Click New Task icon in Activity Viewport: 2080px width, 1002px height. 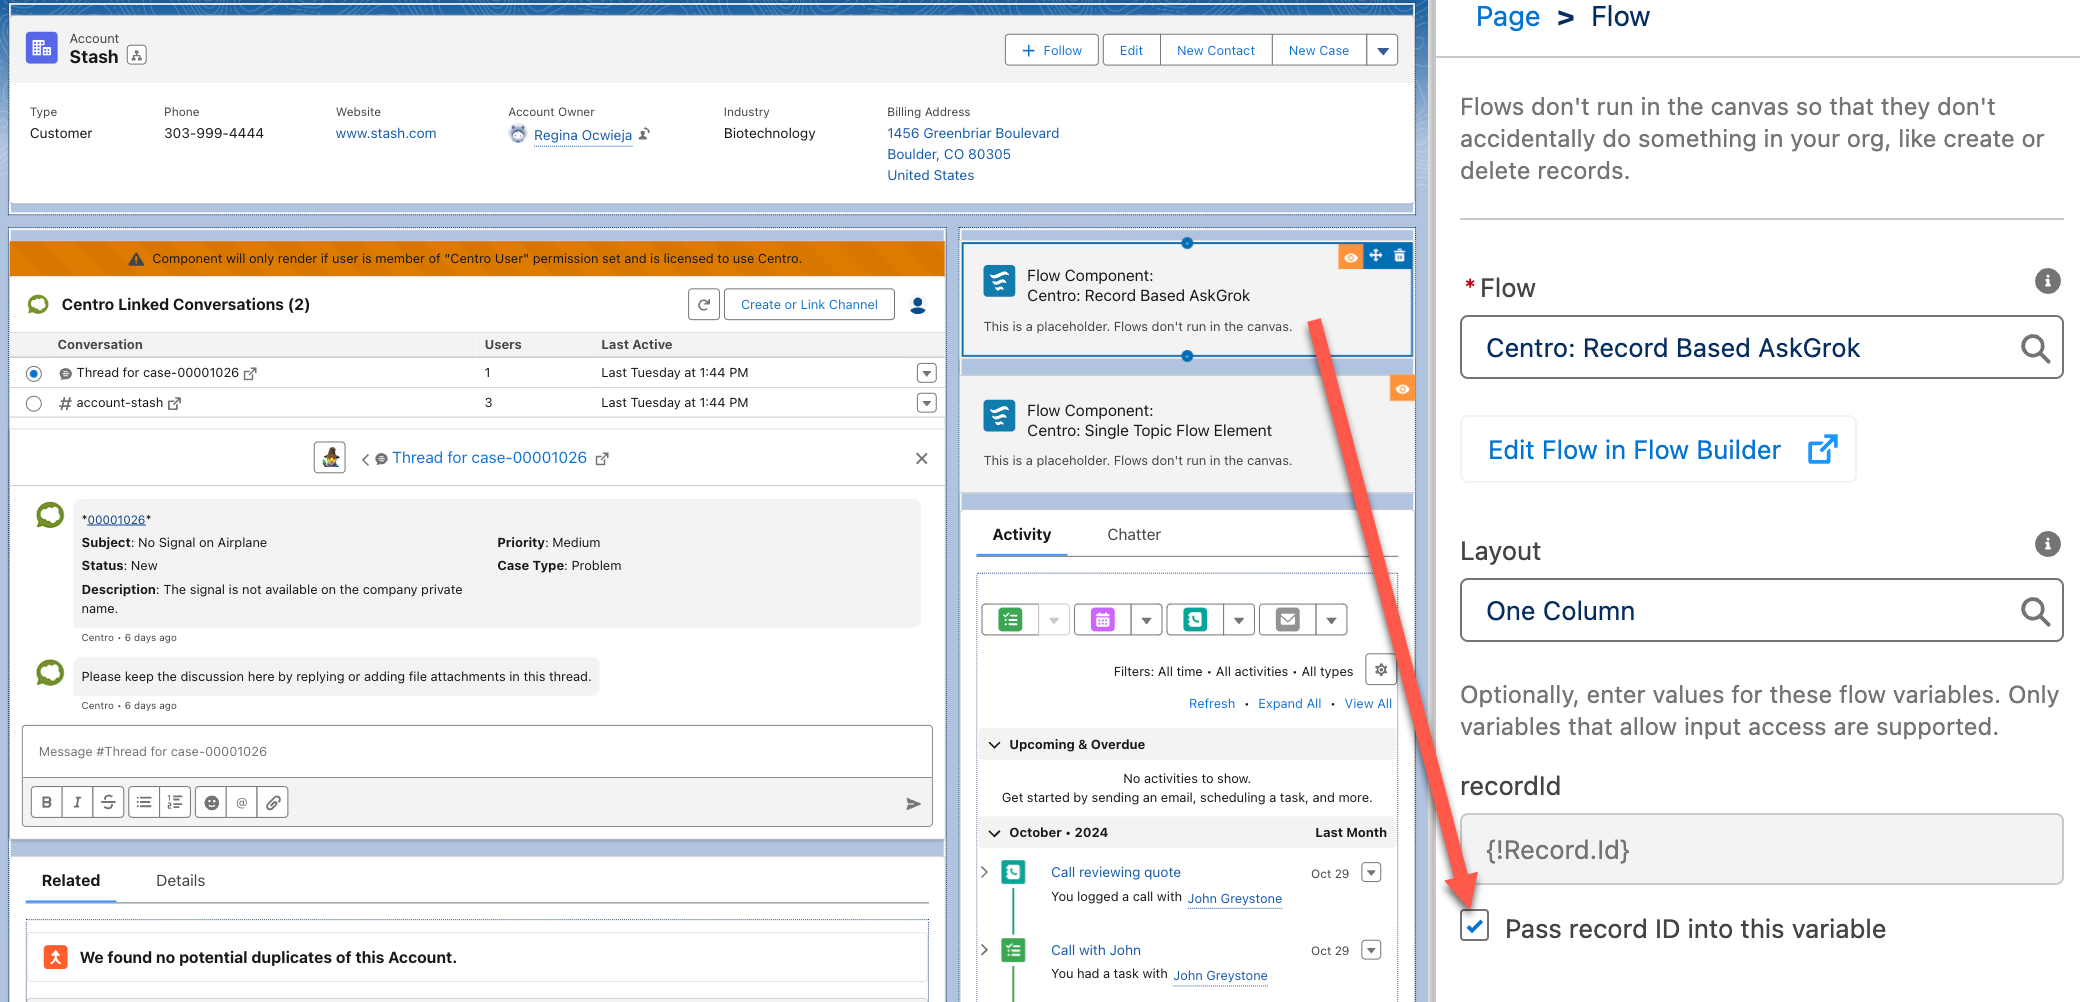pyautogui.click(x=1011, y=620)
